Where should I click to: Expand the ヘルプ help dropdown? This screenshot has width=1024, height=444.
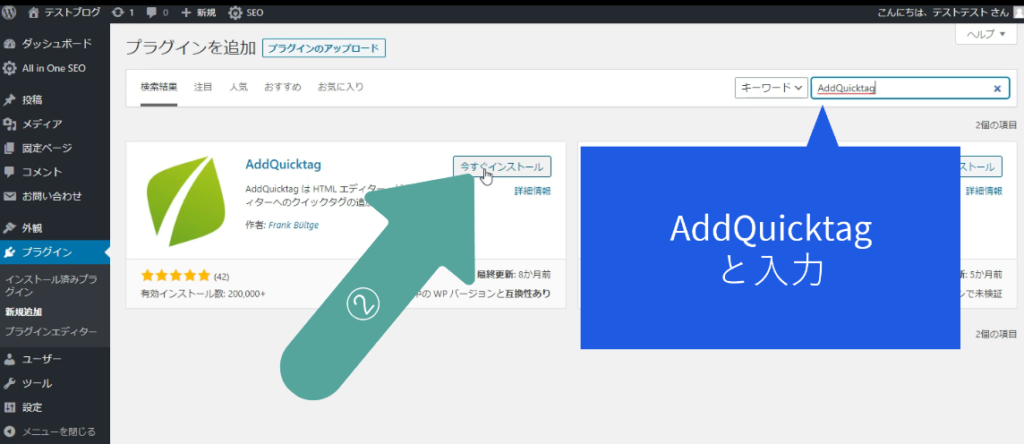coord(985,35)
